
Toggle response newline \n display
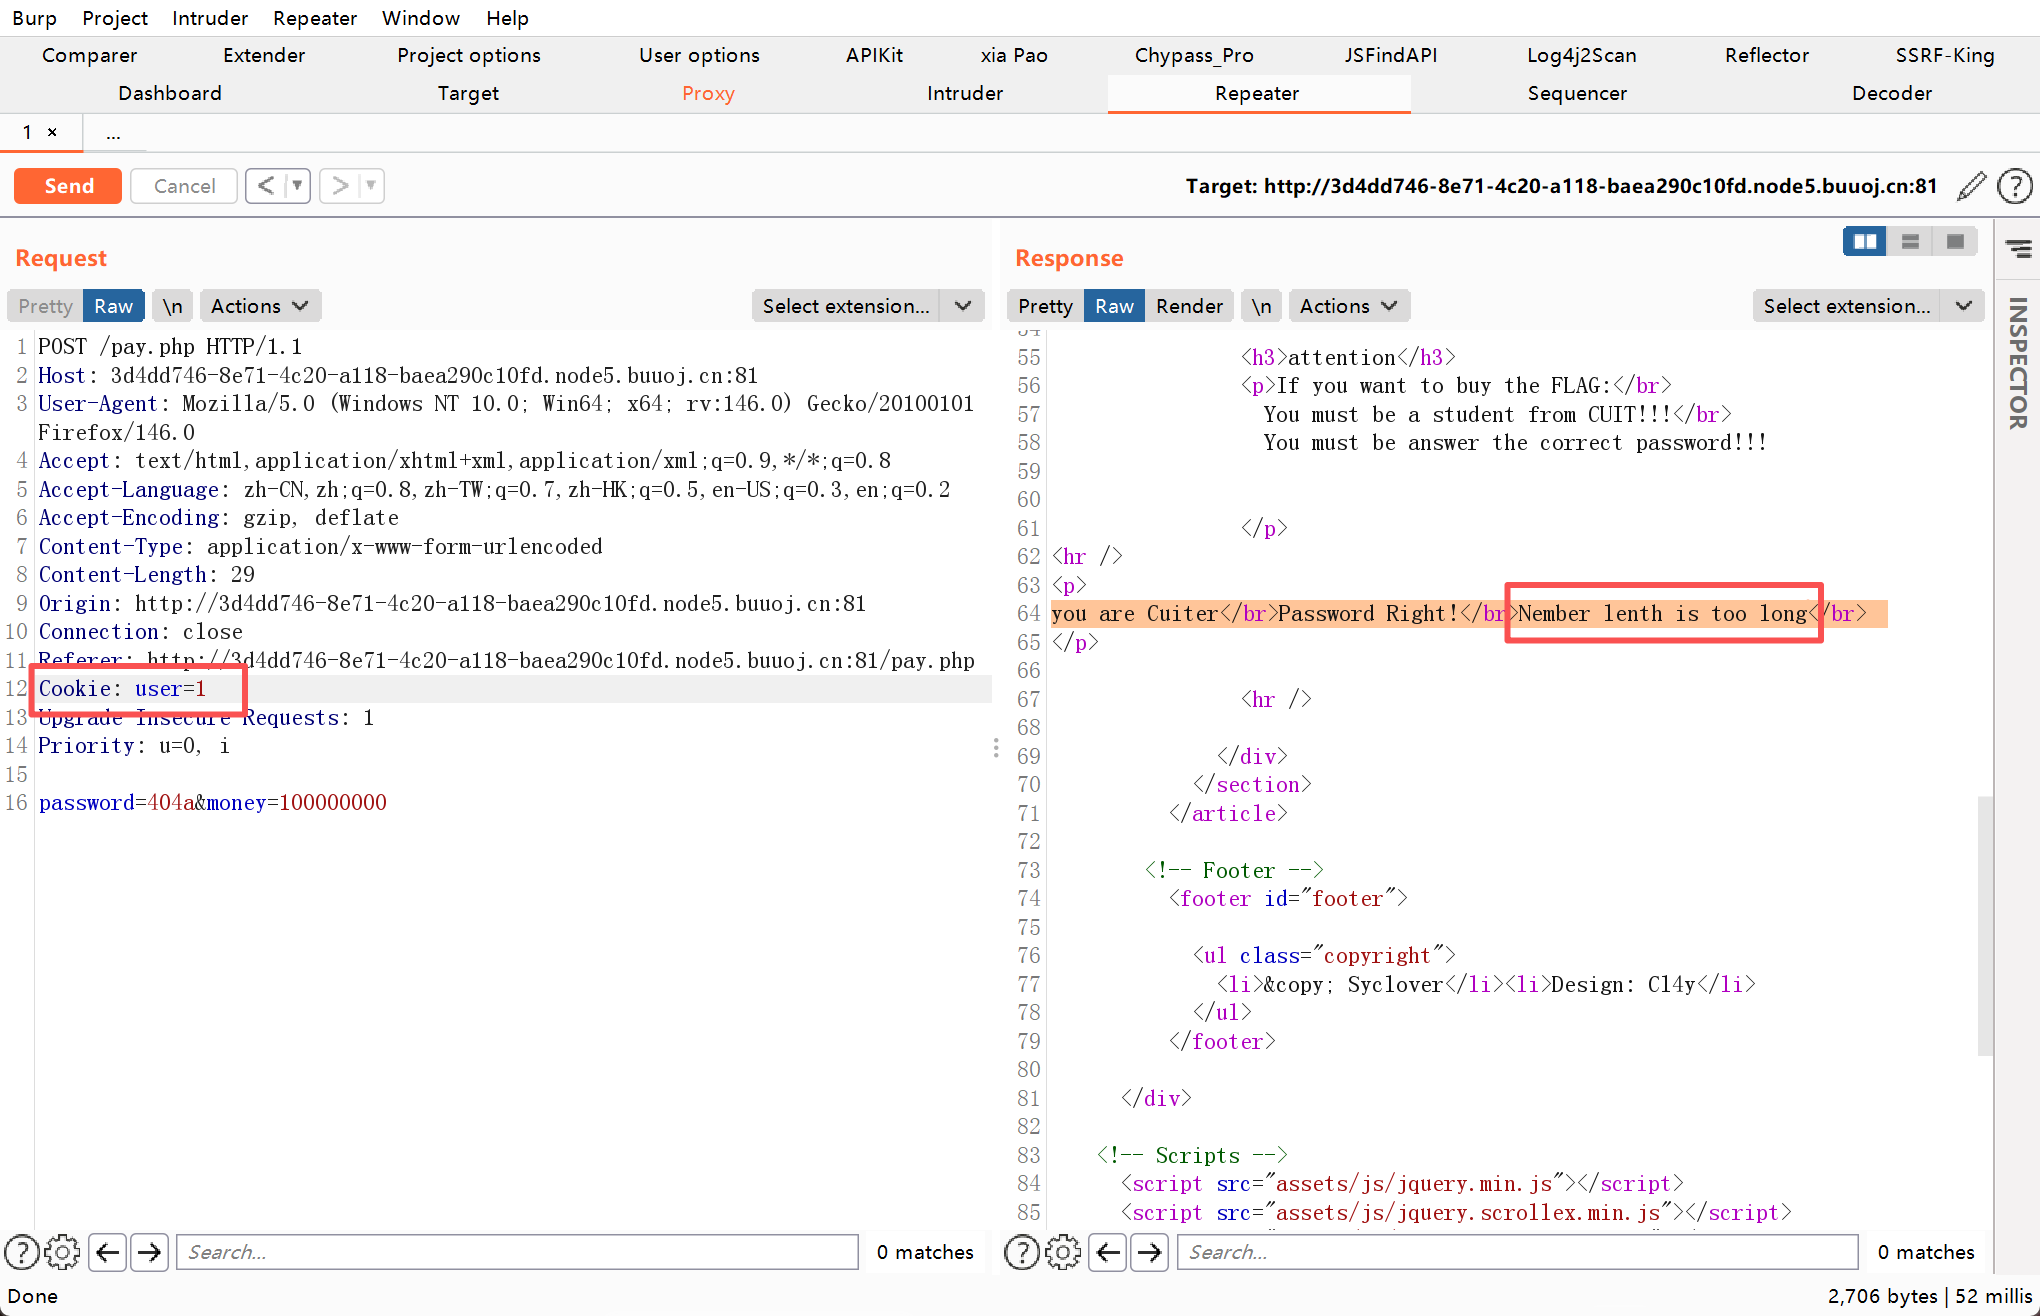[x=1262, y=306]
